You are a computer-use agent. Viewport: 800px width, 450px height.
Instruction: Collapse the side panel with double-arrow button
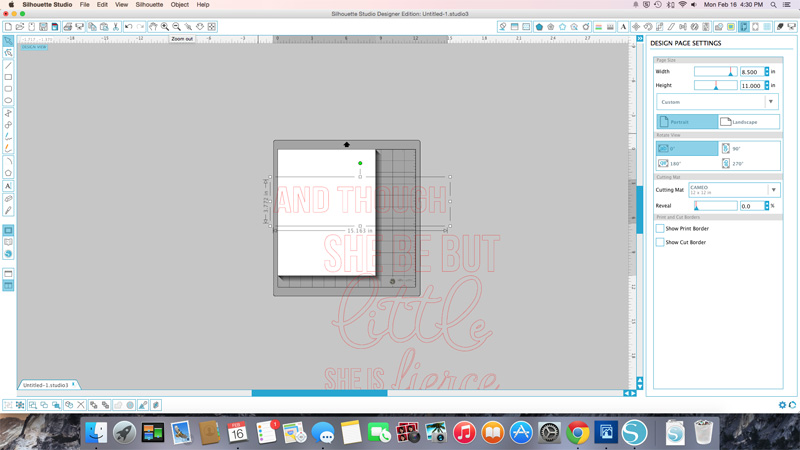tap(640, 38)
